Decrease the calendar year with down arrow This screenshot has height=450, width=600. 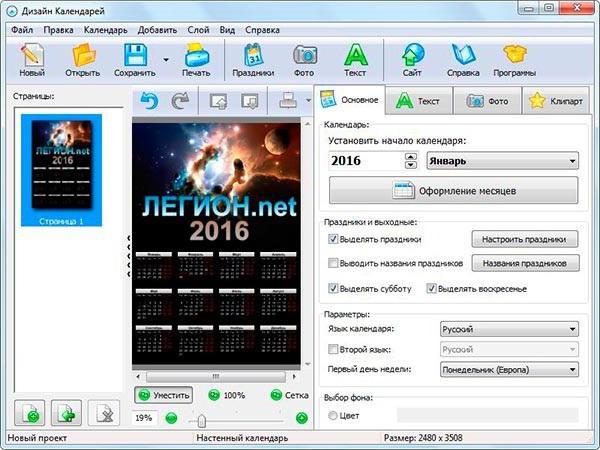click(x=411, y=165)
